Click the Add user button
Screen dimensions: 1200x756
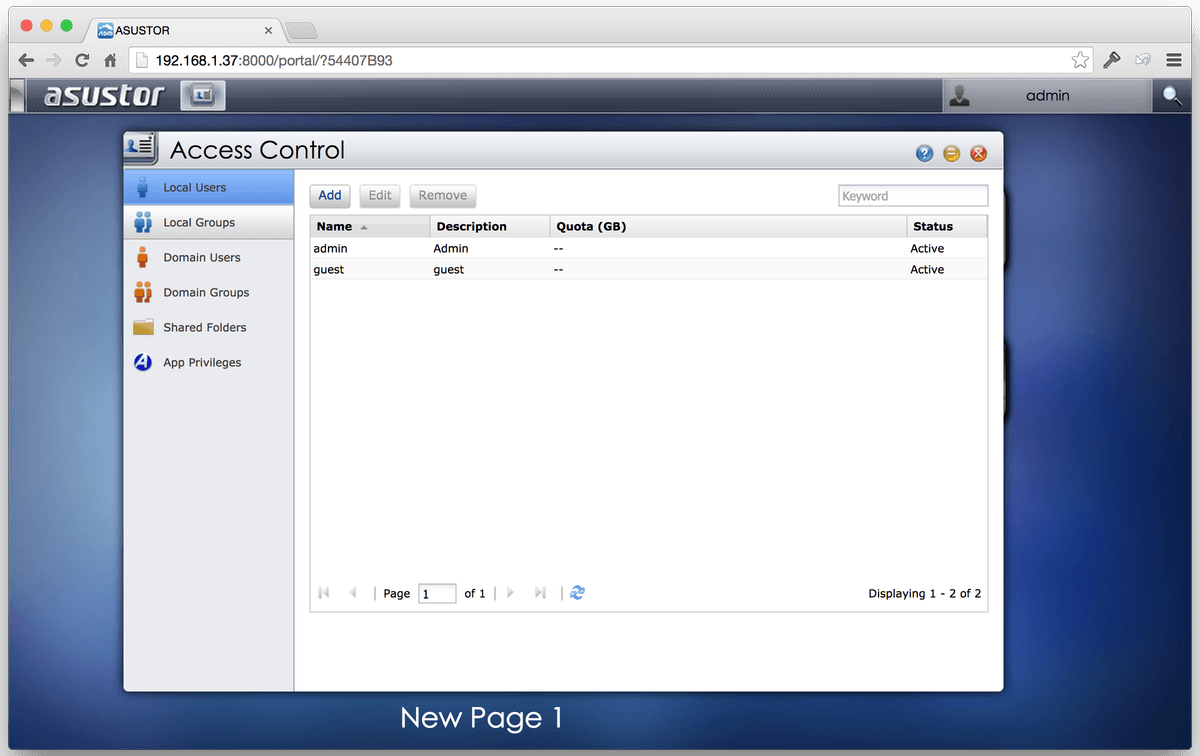click(x=330, y=196)
